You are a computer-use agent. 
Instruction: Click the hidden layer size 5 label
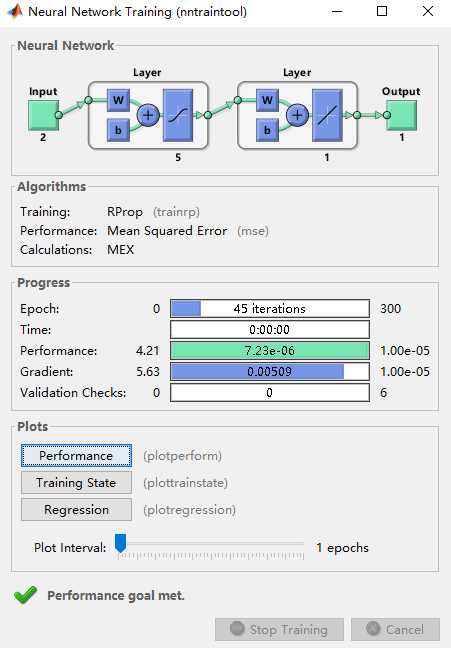pyautogui.click(x=178, y=157)
